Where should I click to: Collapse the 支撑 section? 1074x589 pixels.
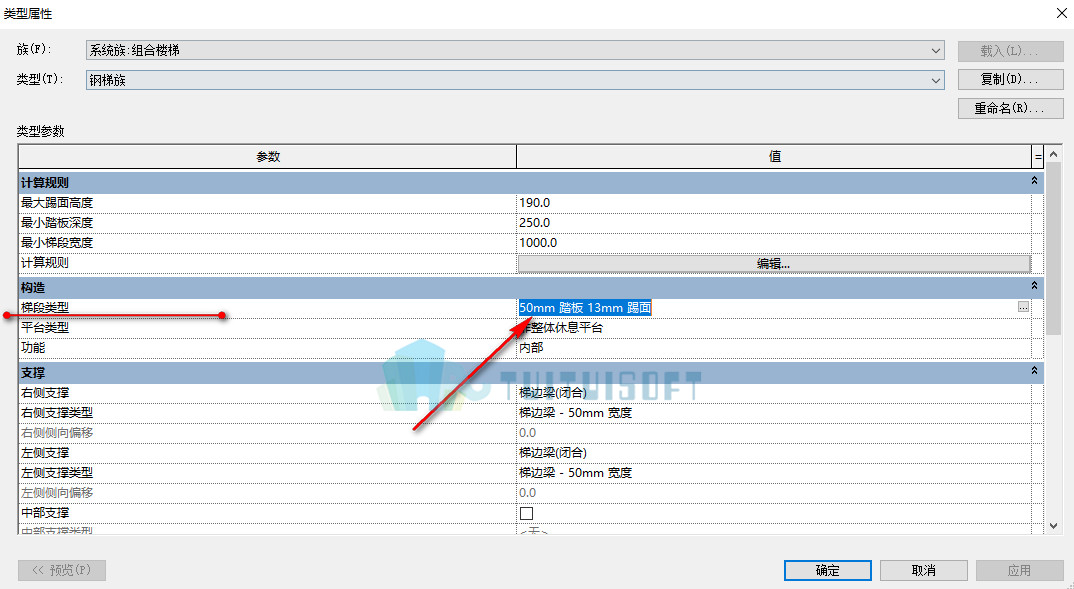pos(1034,371)
